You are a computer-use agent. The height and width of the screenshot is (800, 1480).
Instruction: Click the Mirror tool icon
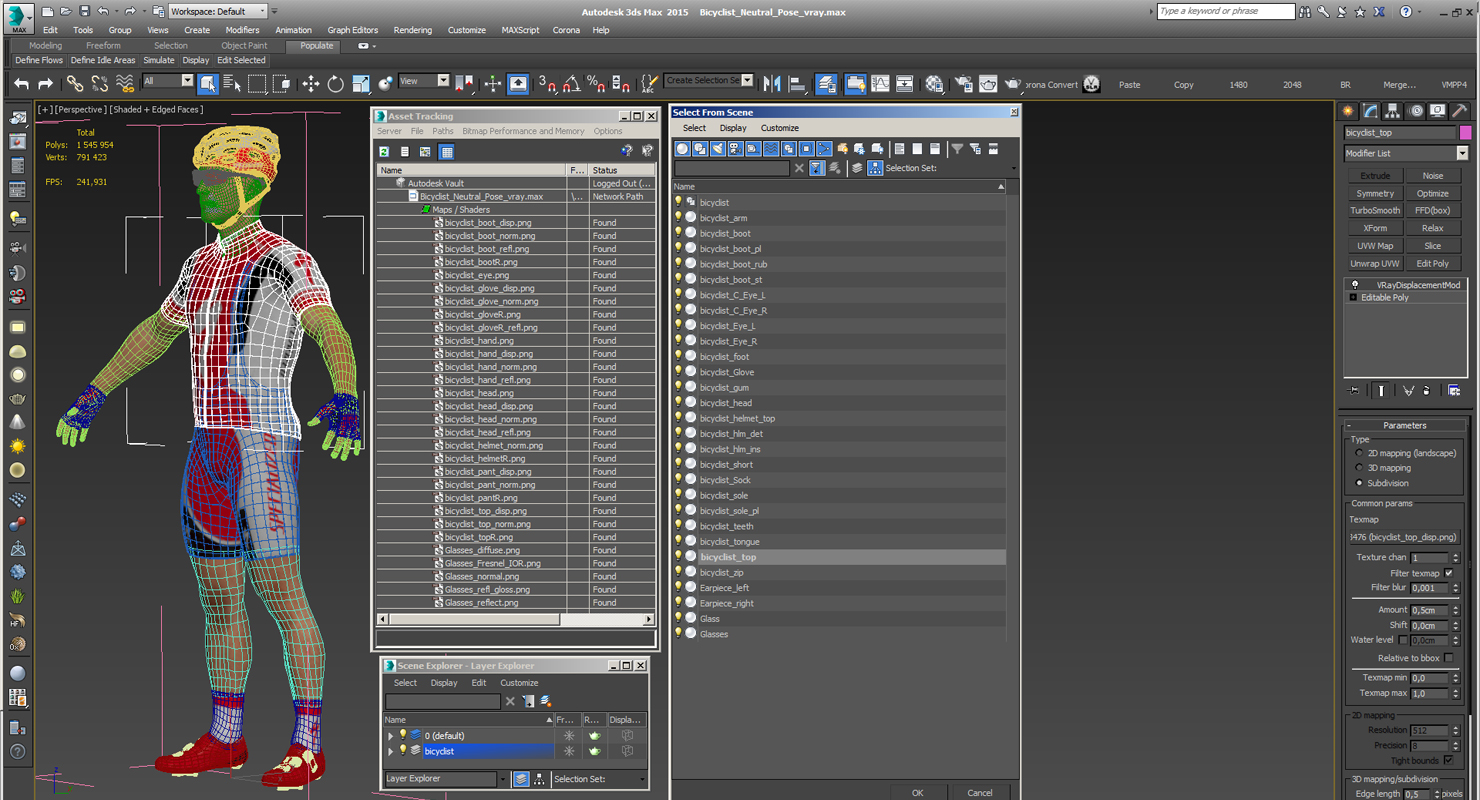[x=772, y=84]
